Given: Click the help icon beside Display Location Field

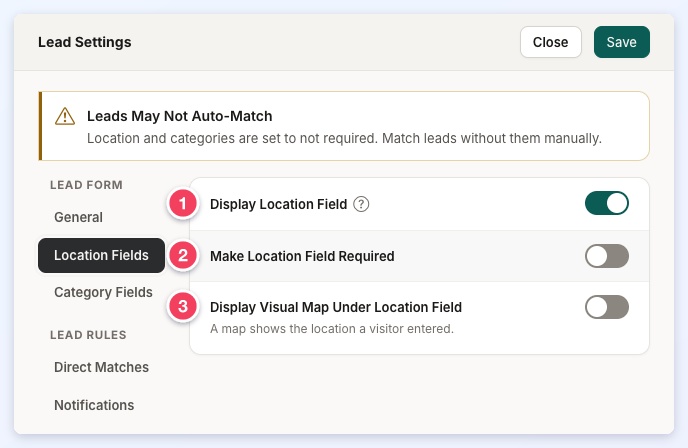Looking at the screenshot, I should (x=361, y=204).
